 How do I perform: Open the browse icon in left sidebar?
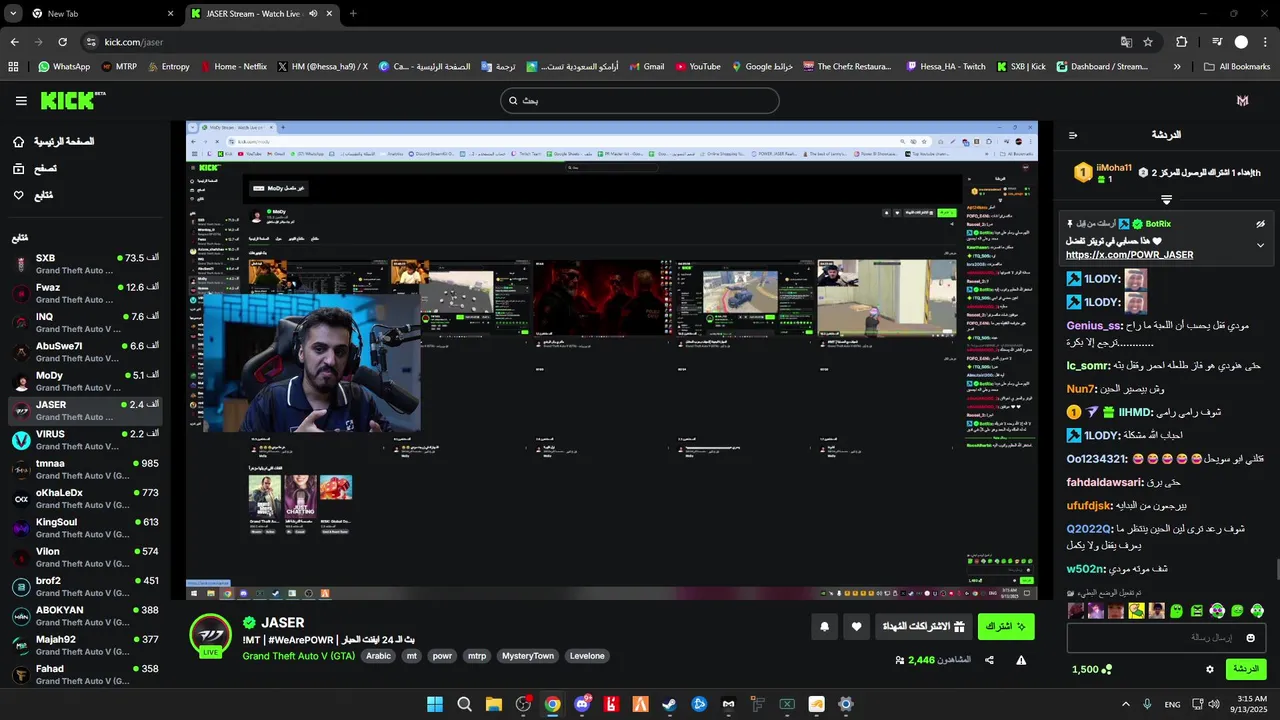pyautogui.click(x=18, y=169)
